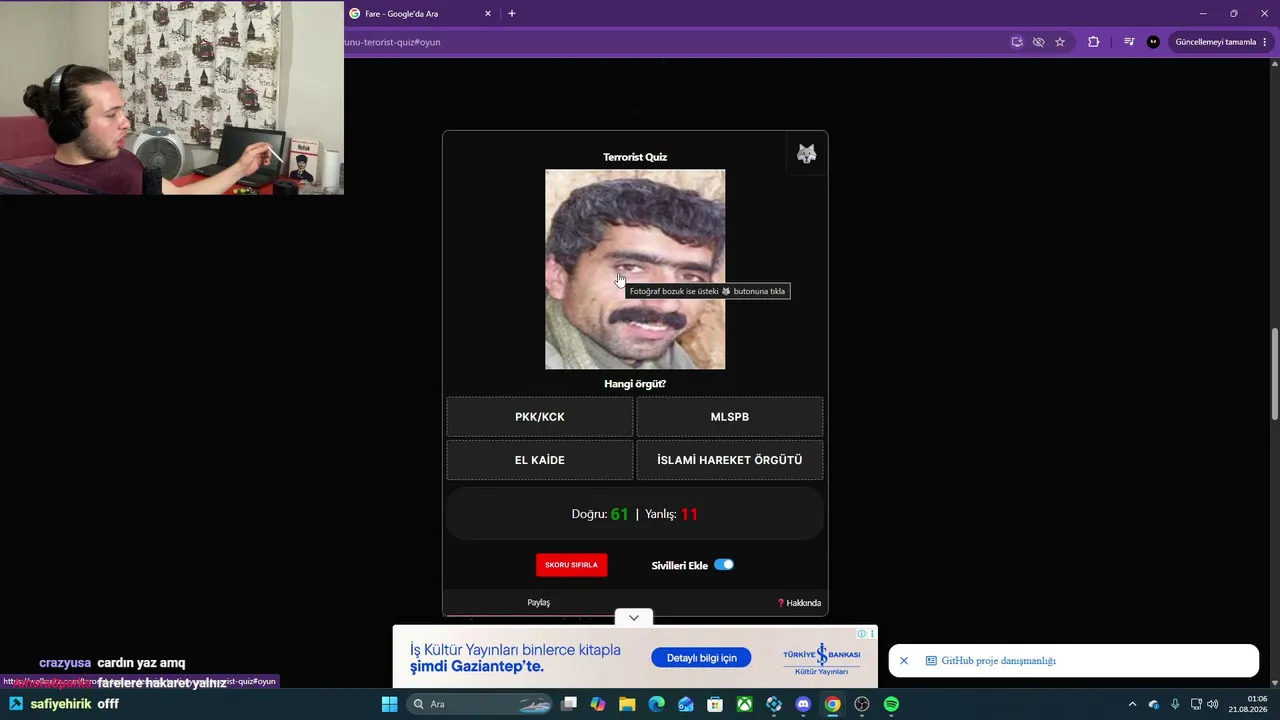The width and height of the screenshot is (1280, 720).
Task: Click the page vertical scrollbar
Action: (1274, 374)
